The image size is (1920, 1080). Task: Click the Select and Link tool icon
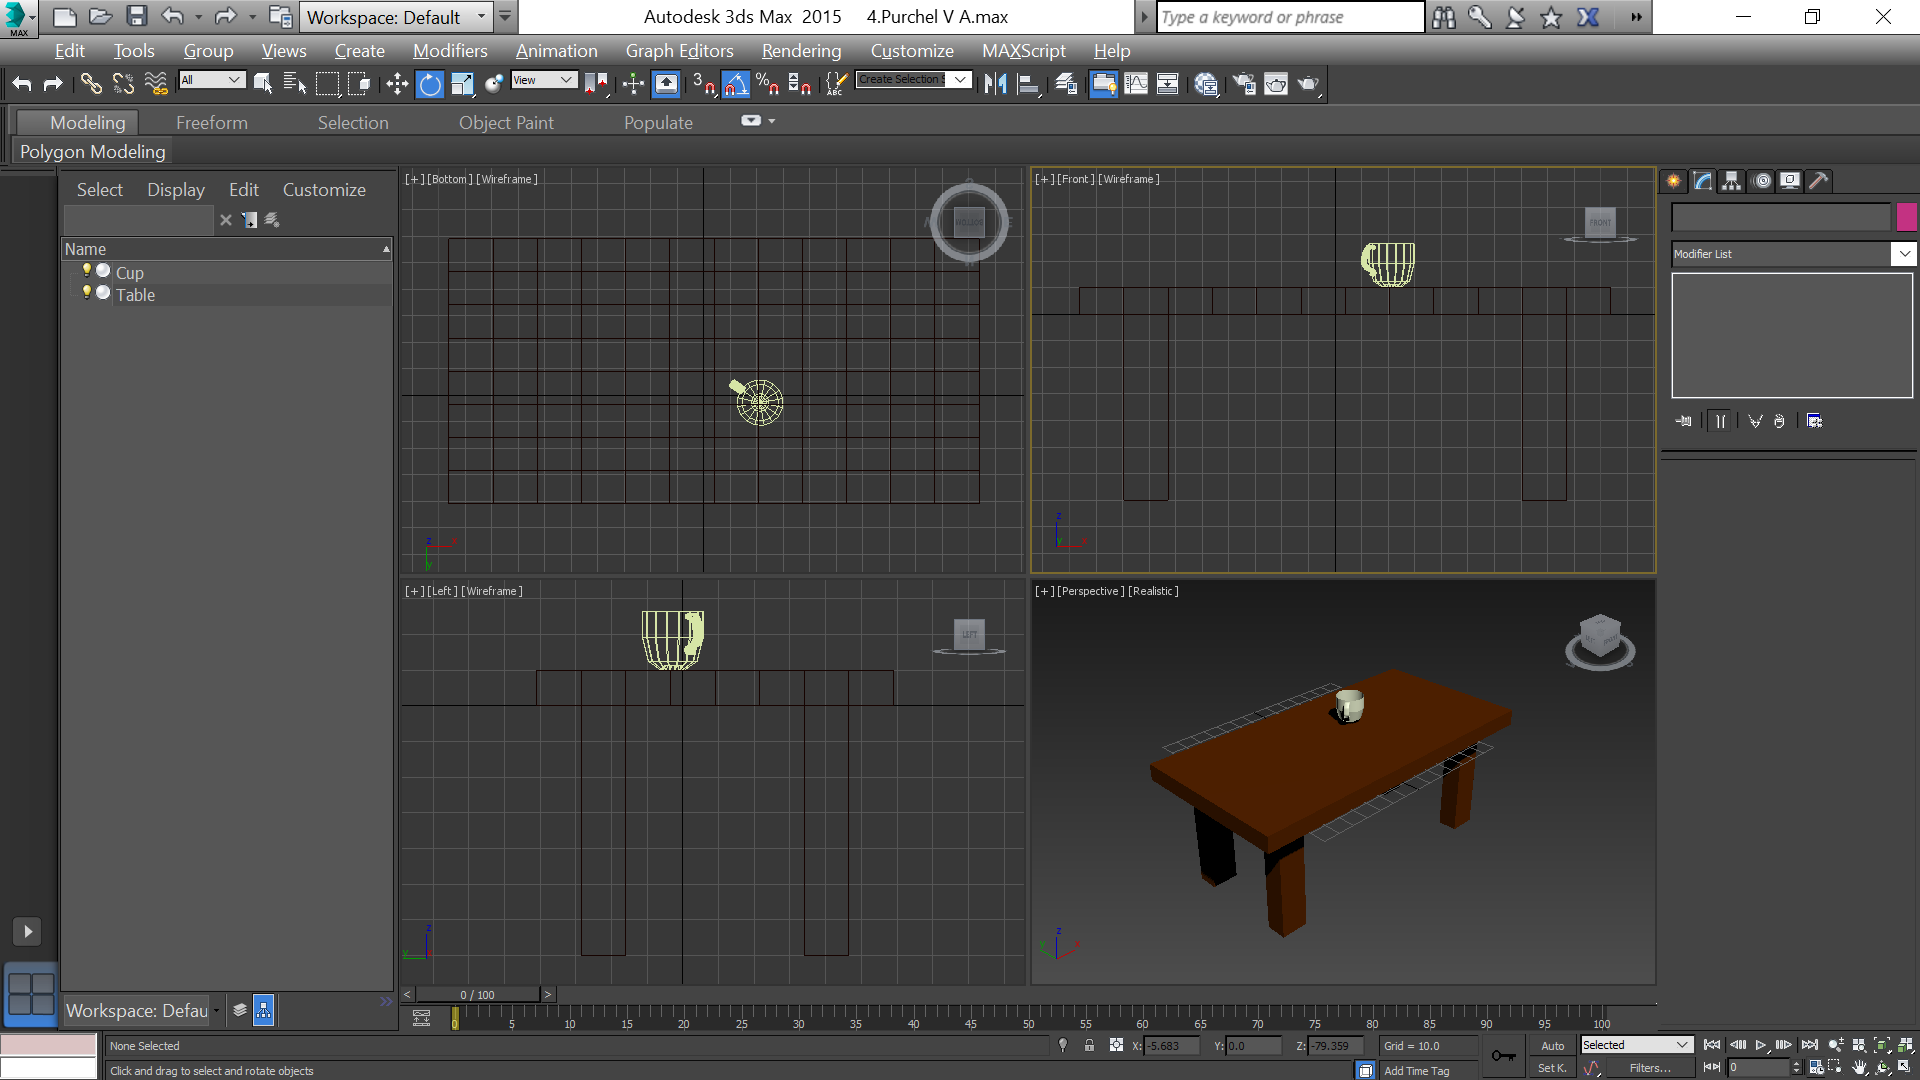pos(91,84)
